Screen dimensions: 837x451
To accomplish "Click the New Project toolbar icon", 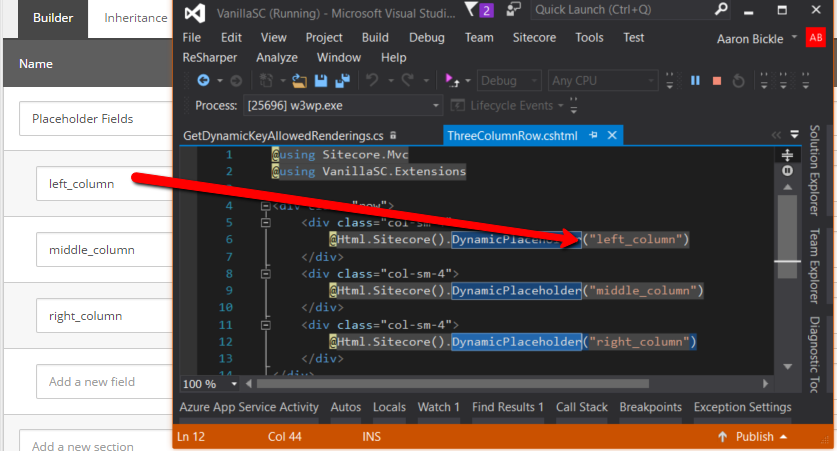I will [266, 81].
